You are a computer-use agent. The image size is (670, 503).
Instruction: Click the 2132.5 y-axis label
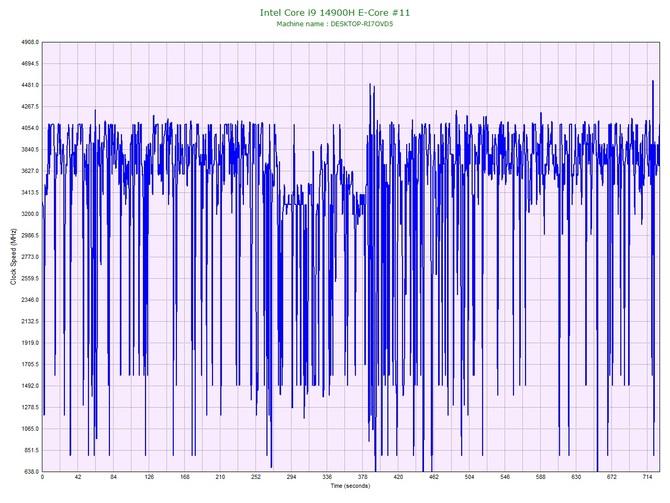pyautogui.click(x=30, y=321)
